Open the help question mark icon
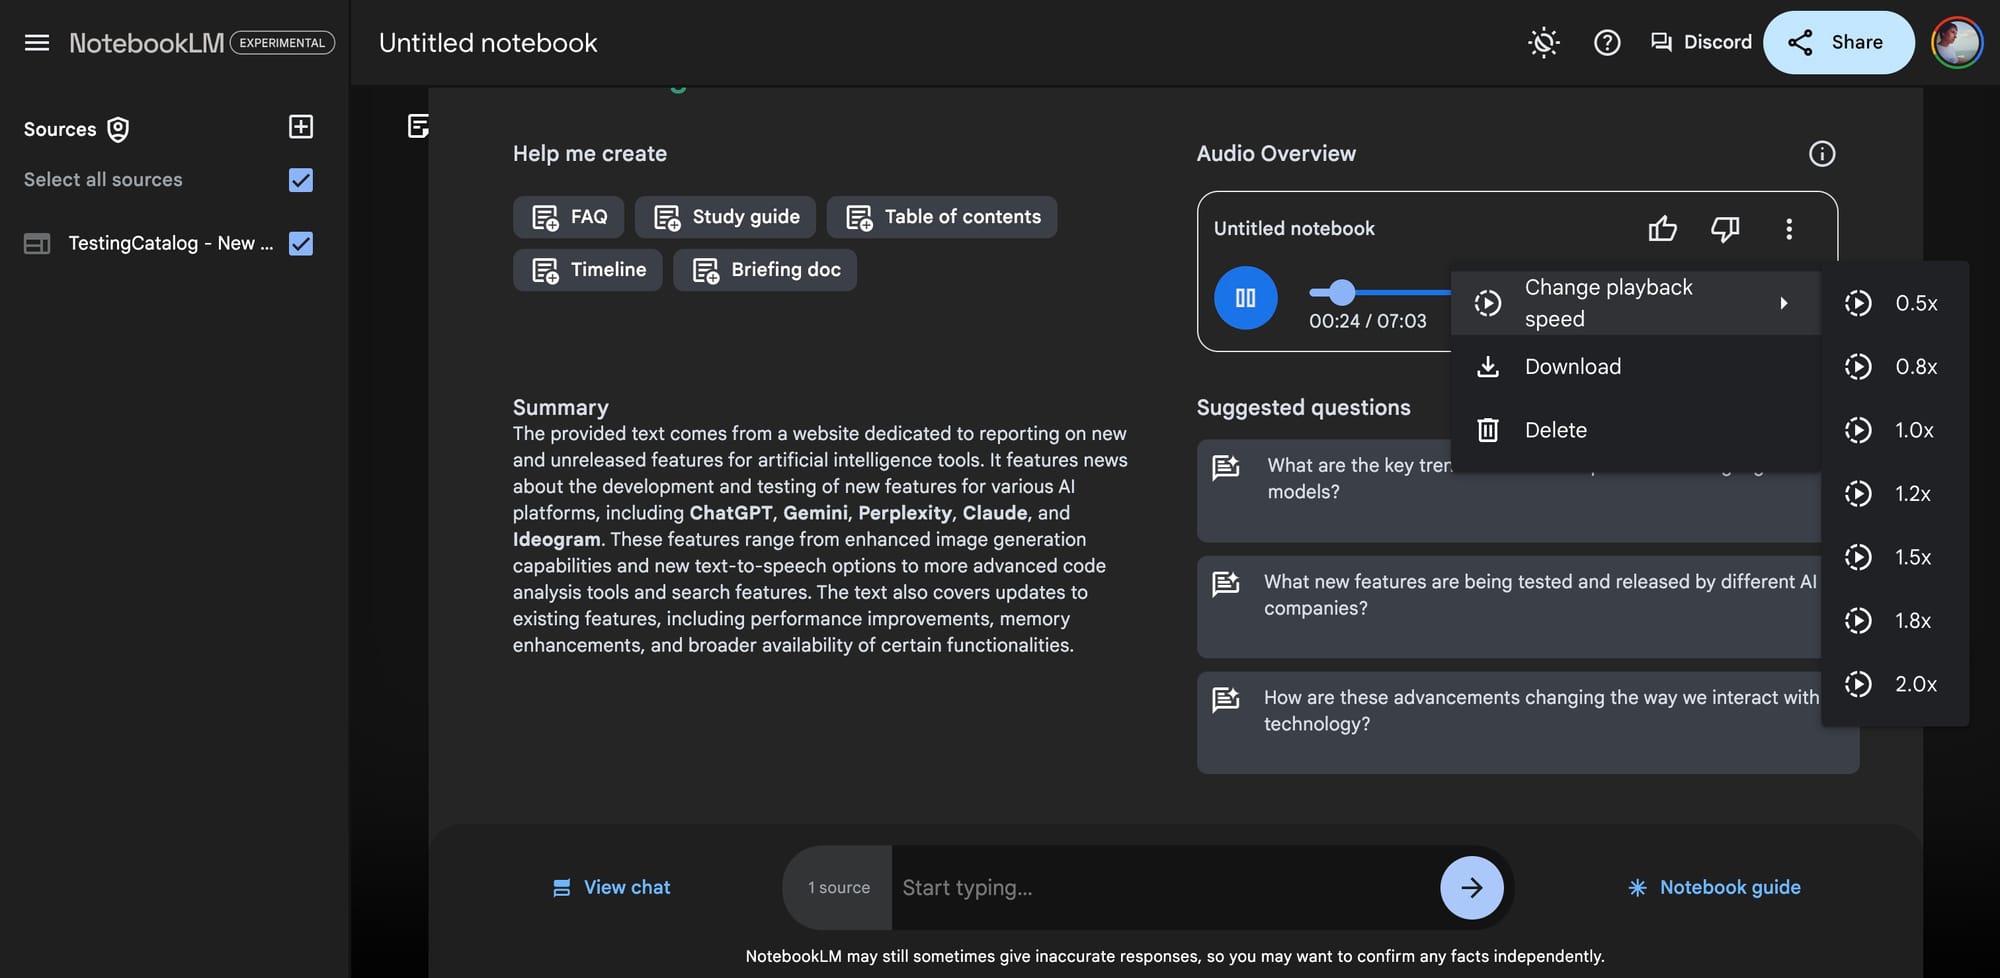The image size is (2000, 978). 1607,42
